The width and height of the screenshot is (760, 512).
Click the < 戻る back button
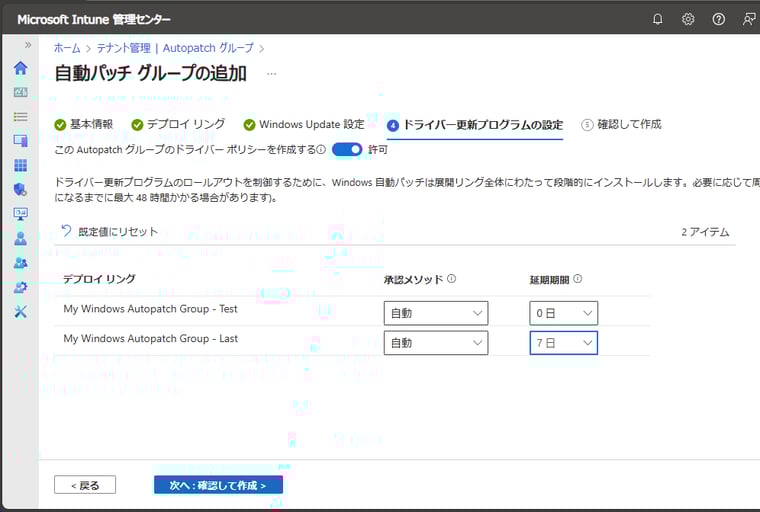tap(85, 485)
